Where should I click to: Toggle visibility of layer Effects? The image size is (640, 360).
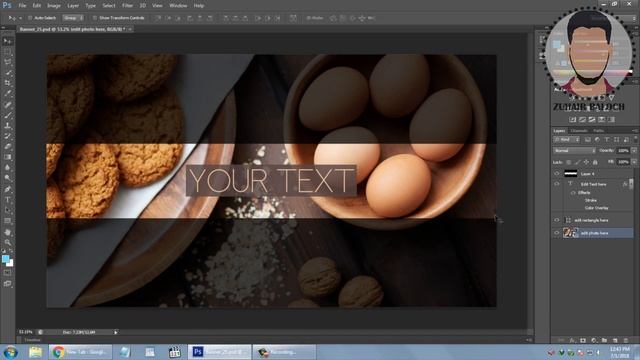click(x=573, y=192)
